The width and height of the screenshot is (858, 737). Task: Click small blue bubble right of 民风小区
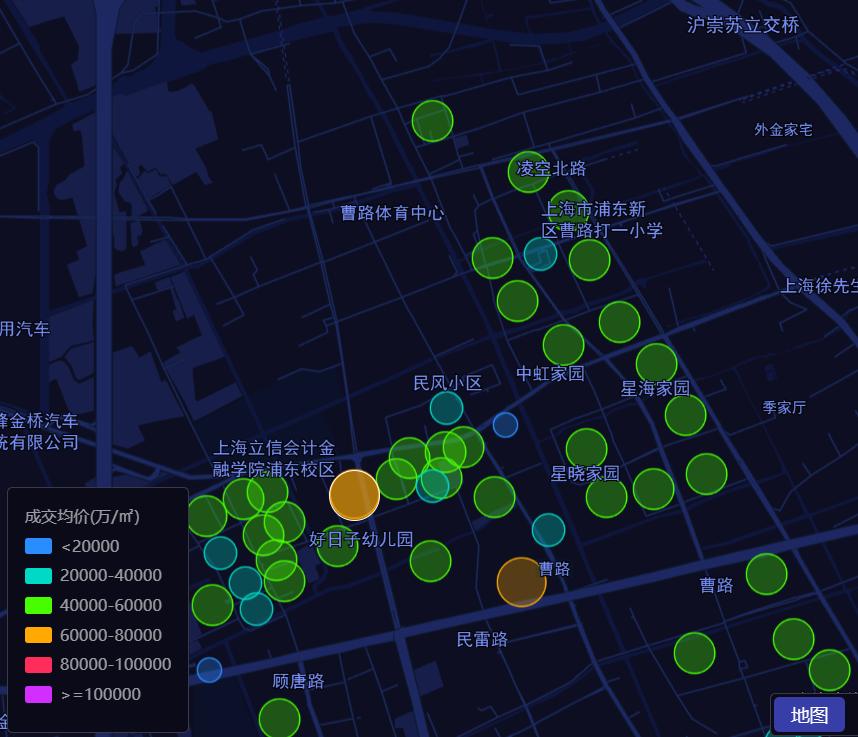(505, 425)
